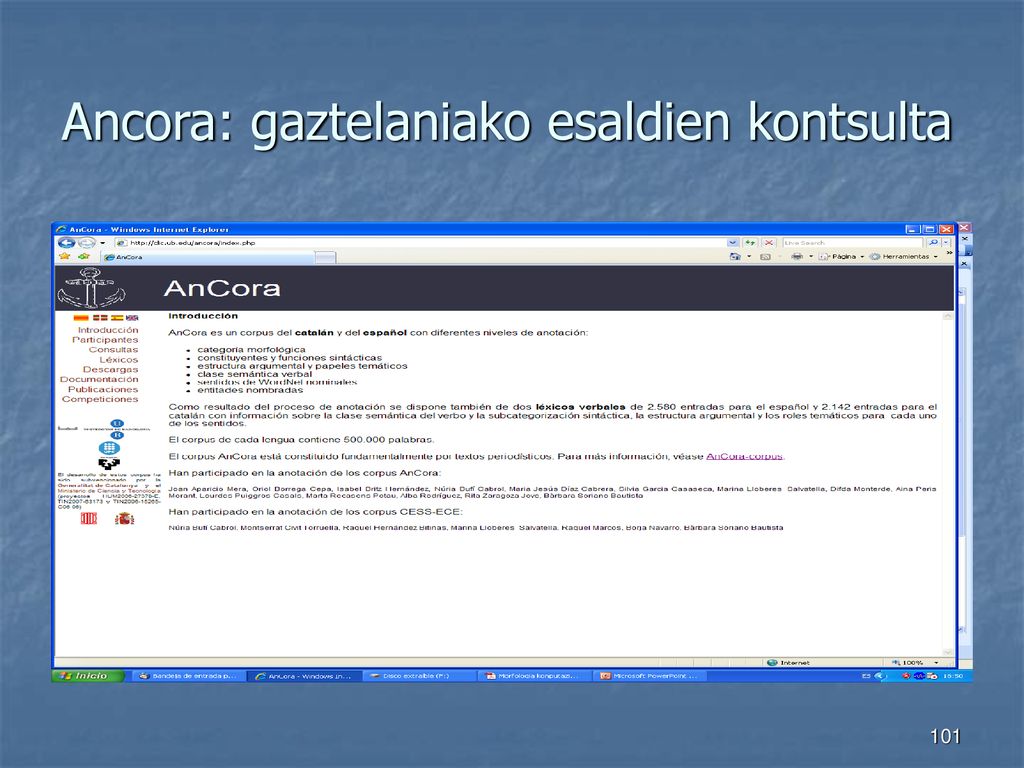Click the IE Forward arrow button

[x=86, y=243]
